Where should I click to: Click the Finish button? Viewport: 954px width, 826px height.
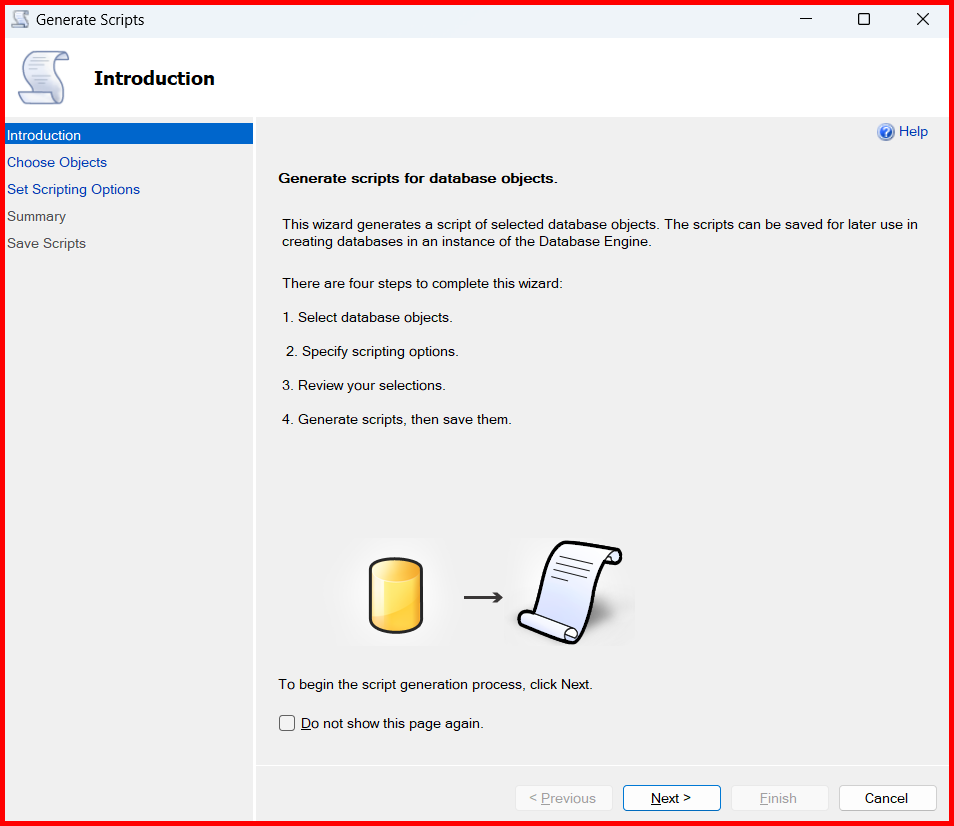point(779,798)
